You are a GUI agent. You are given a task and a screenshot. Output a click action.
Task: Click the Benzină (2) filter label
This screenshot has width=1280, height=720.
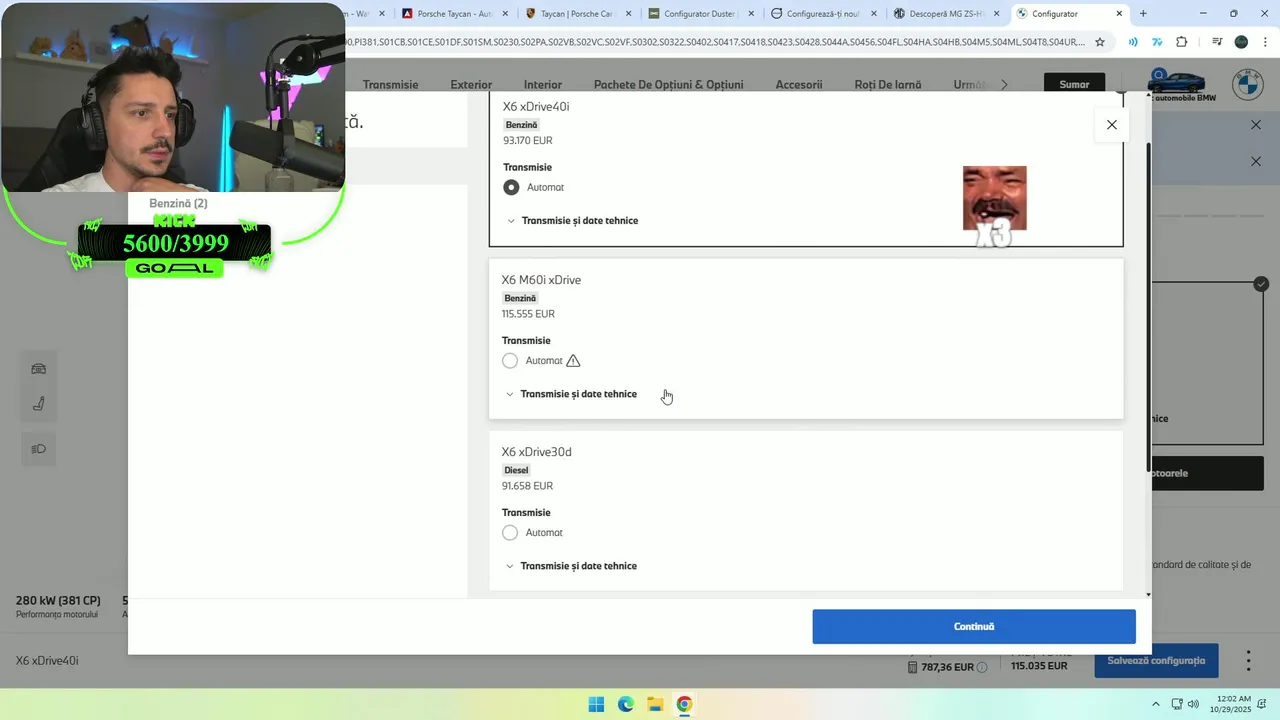pos(178,204)
